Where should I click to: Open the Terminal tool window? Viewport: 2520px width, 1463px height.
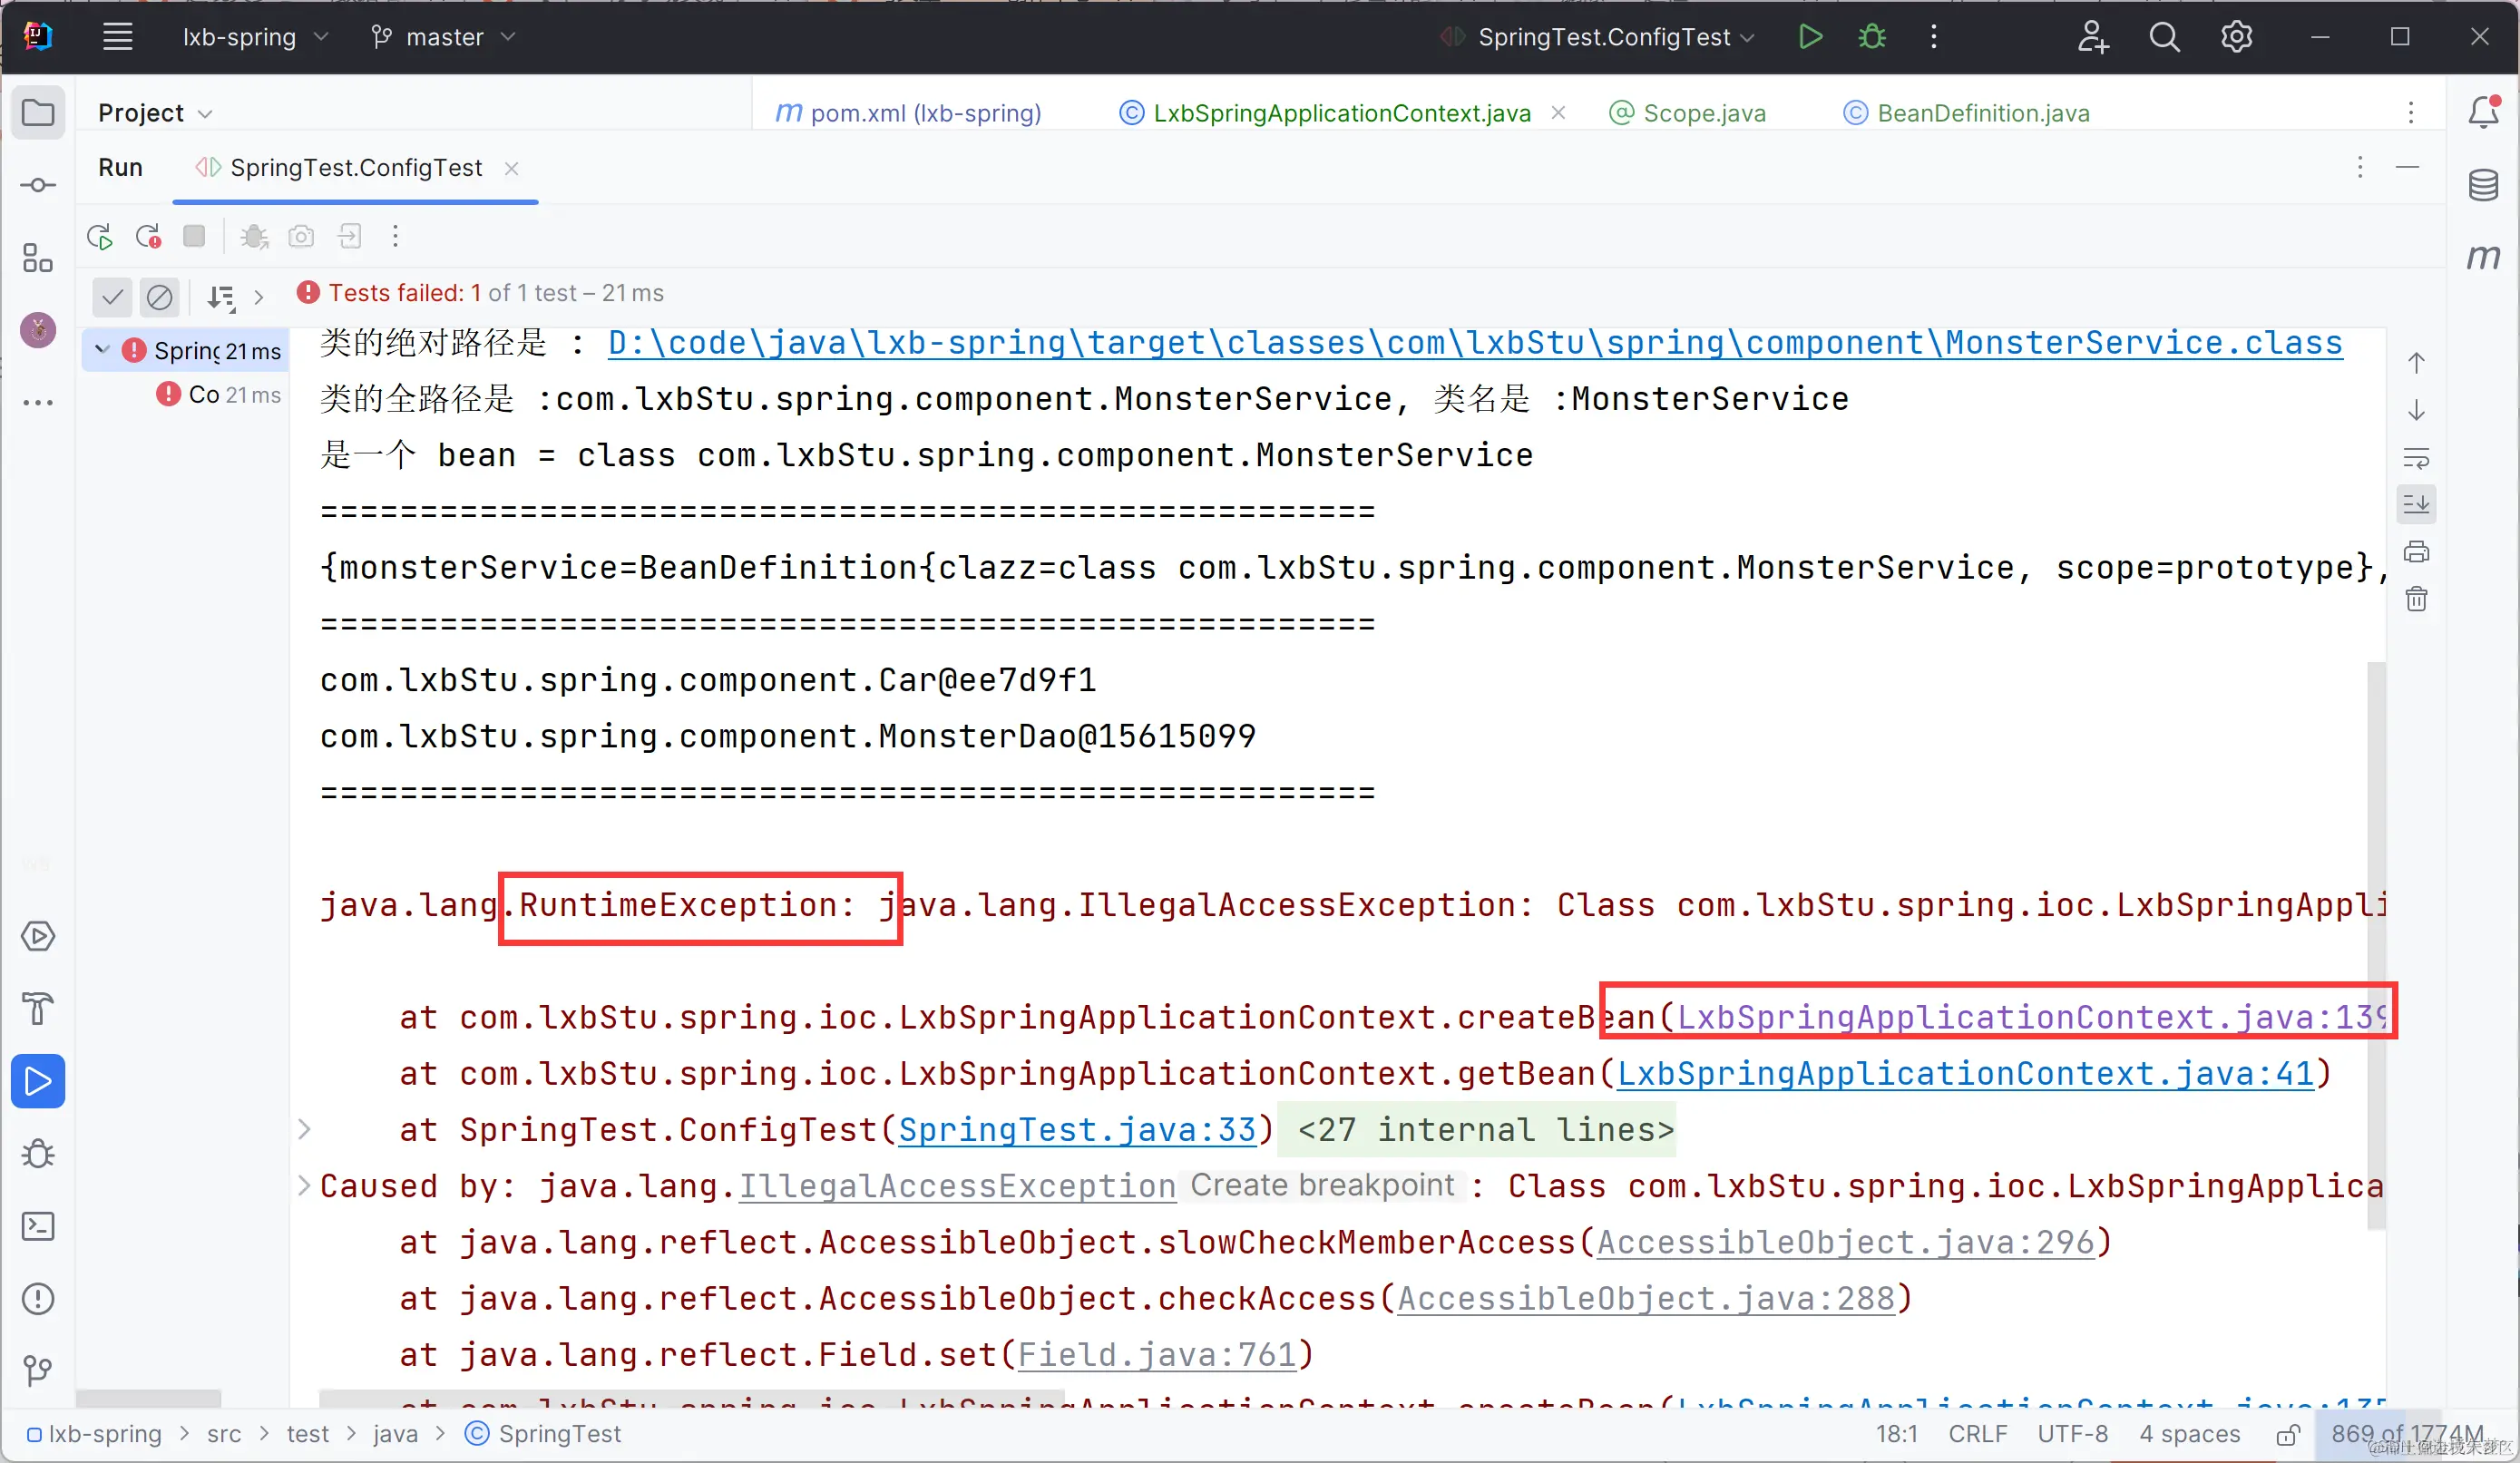(38, 1226)
